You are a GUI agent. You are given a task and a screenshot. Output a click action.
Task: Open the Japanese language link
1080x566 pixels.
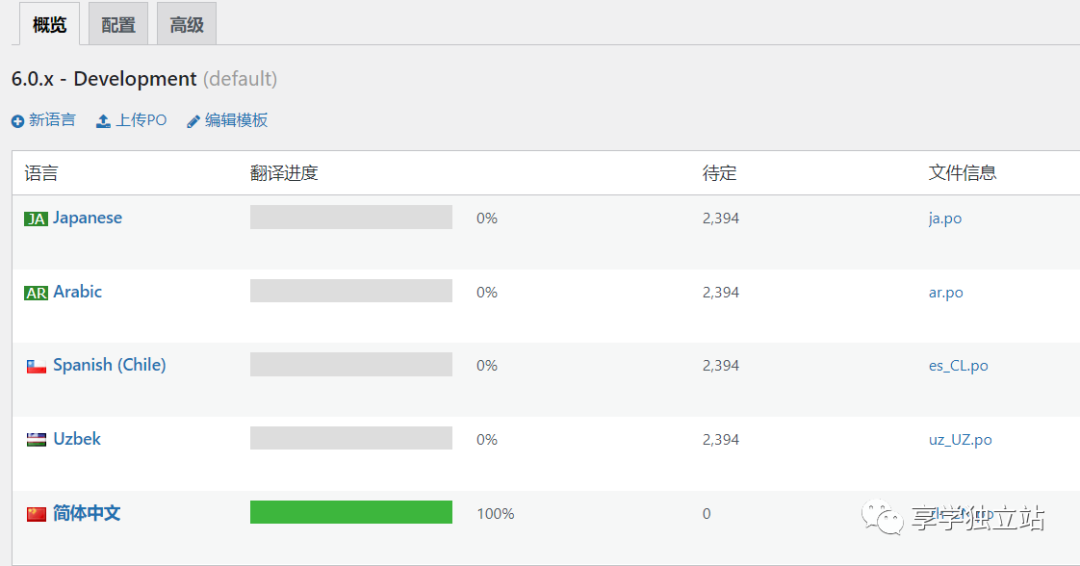87,218
